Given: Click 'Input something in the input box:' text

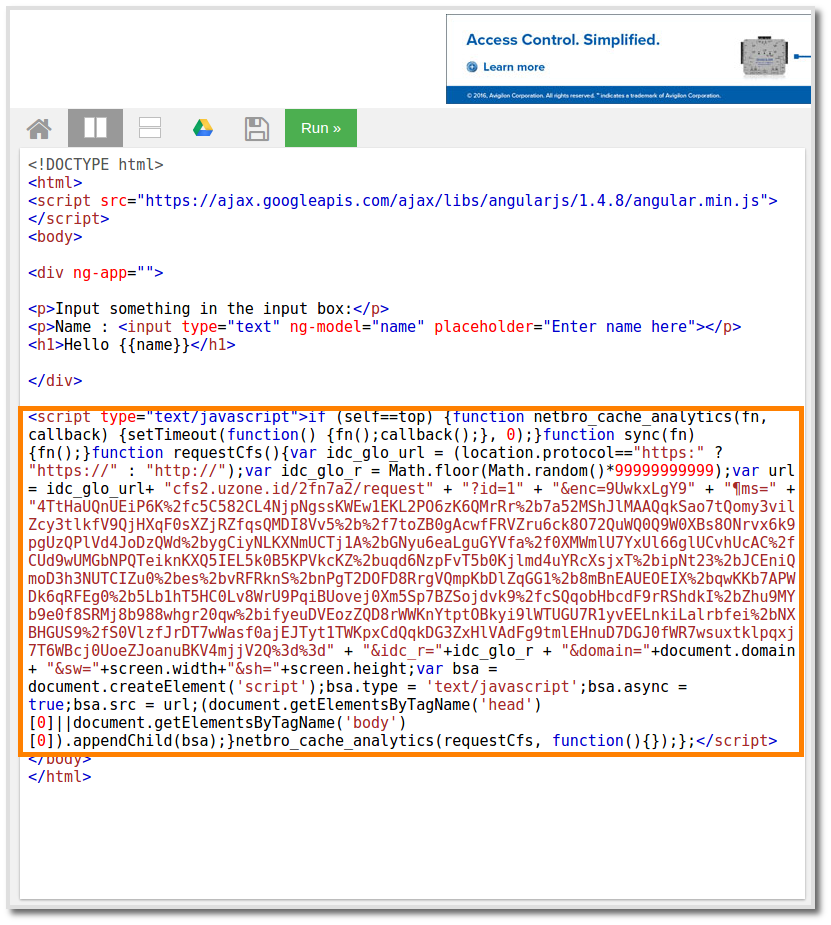Looking at the screenshot, I should click(204, 309).
